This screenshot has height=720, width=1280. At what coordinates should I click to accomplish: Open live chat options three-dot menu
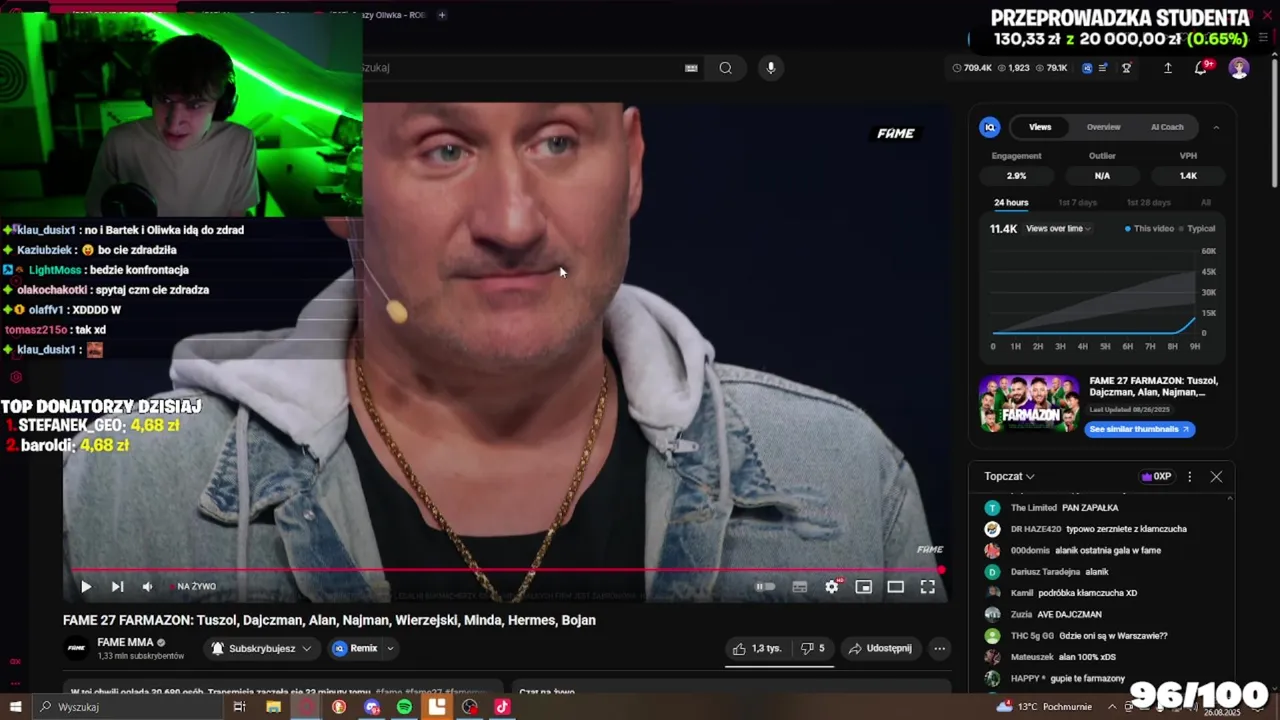pos(1189,477)
